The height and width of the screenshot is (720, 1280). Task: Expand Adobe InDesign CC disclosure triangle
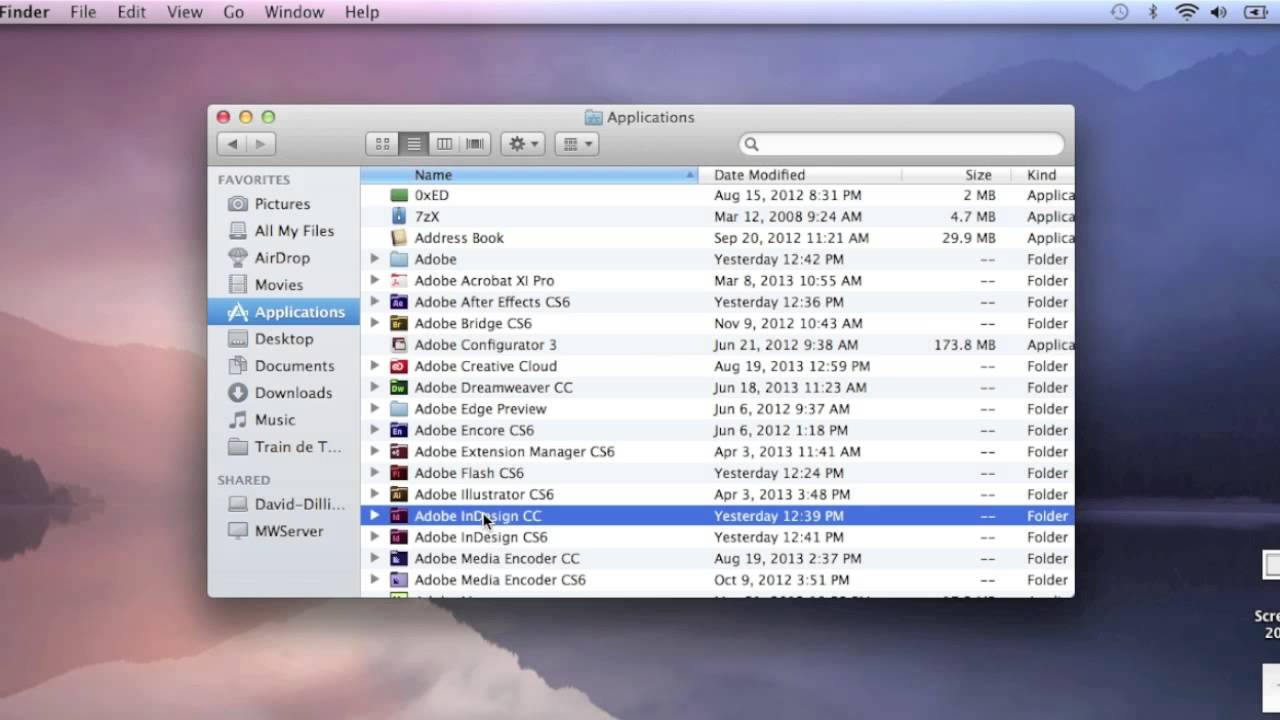click(374, 516)
